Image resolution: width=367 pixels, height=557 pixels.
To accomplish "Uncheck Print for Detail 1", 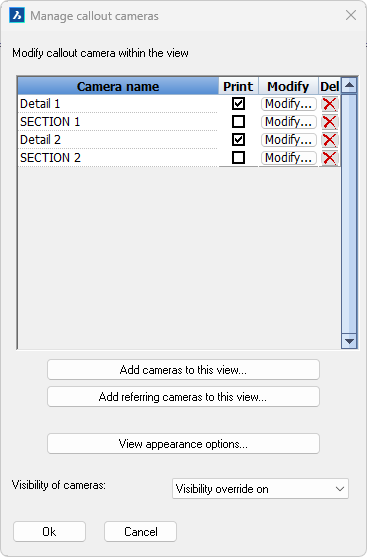I will (x=238, y=104).
